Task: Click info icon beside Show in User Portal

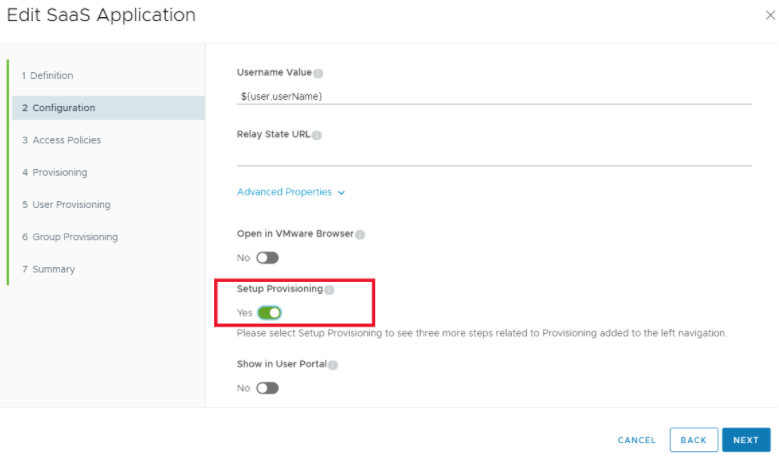Action: click(x=333, y=365)
